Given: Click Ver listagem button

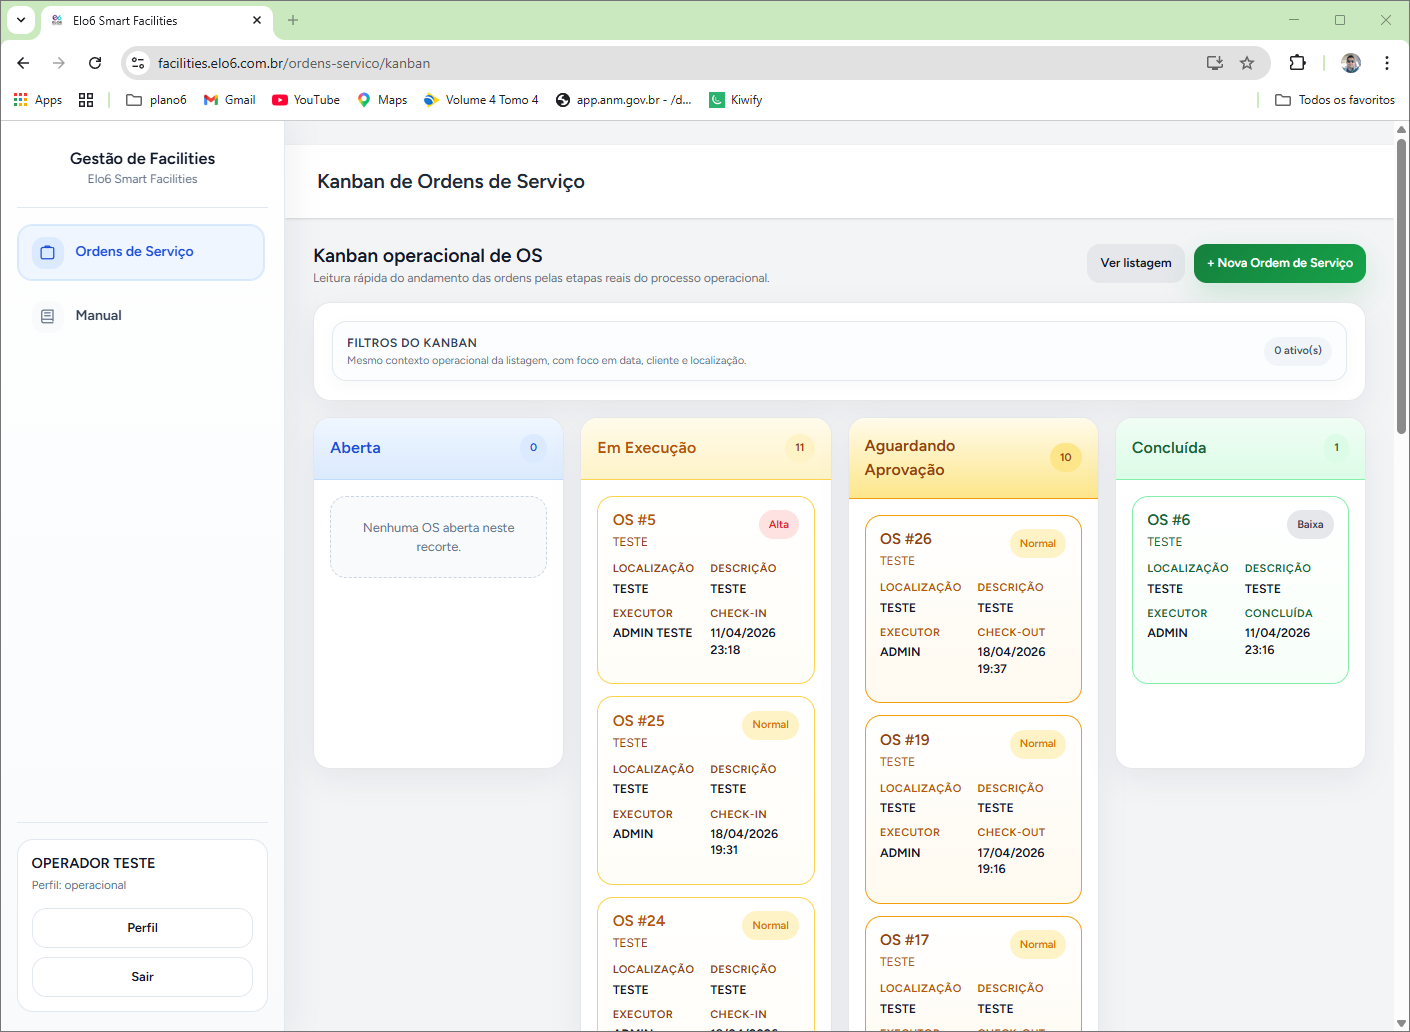Looking at the screenshot, I should (1136, 263).
